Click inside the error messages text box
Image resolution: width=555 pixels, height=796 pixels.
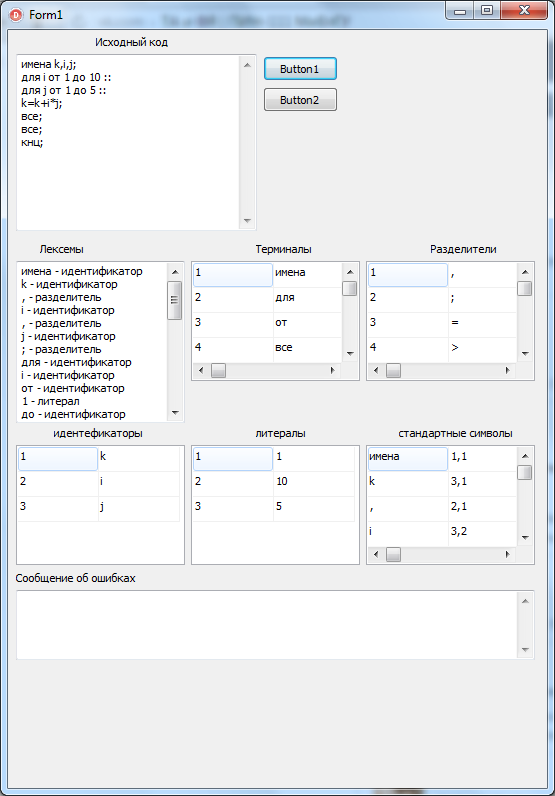point(267,625)
